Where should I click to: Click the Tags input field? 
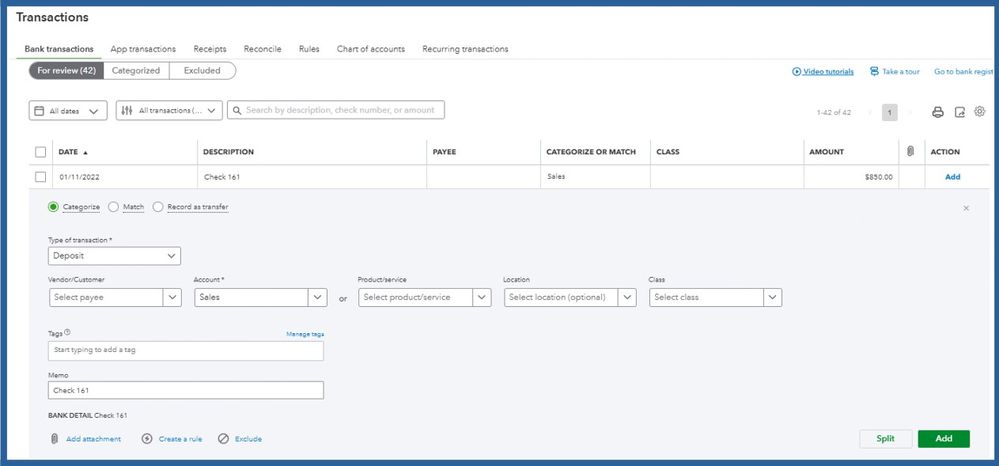point(186,351)
